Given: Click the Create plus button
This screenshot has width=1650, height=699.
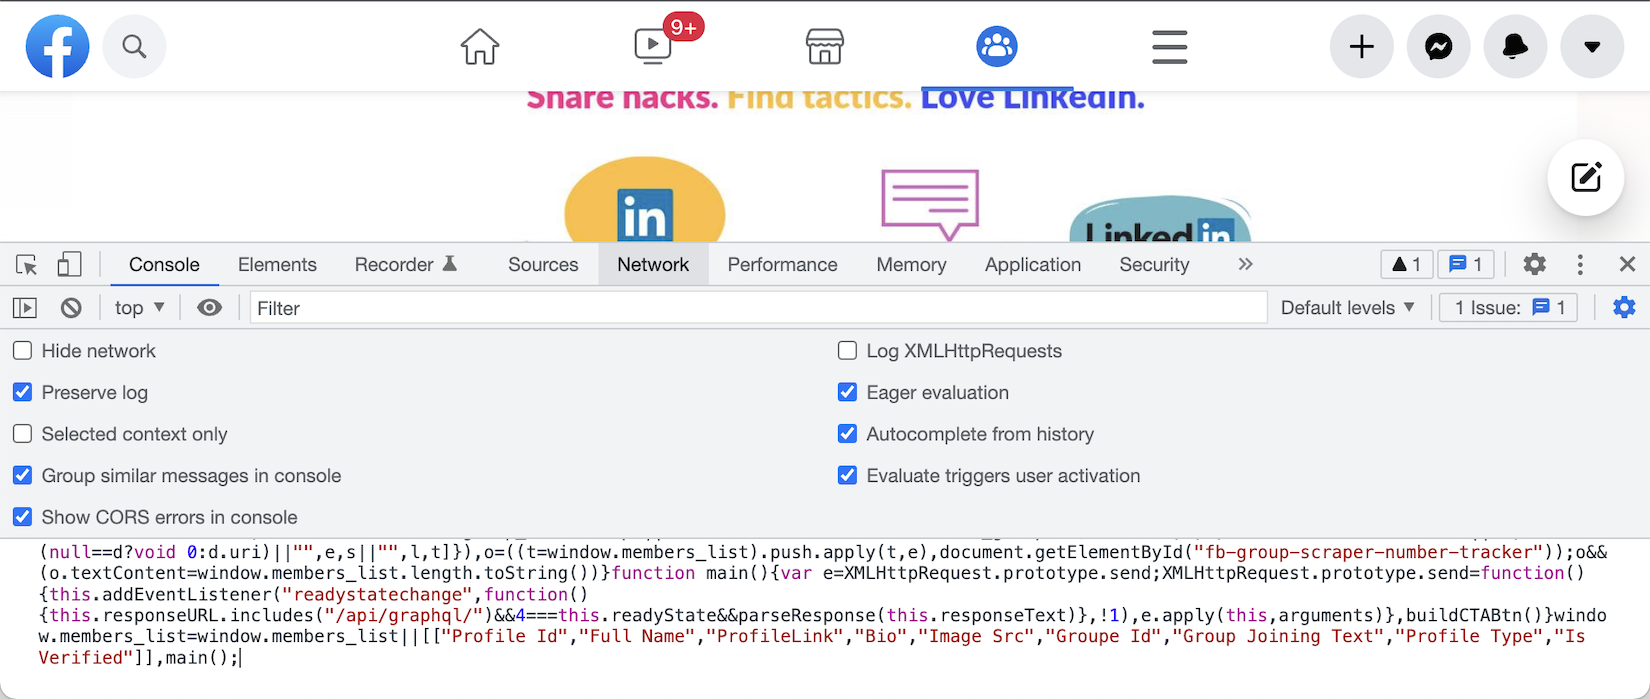Looking at the screenshot, I should [1361, 46].
